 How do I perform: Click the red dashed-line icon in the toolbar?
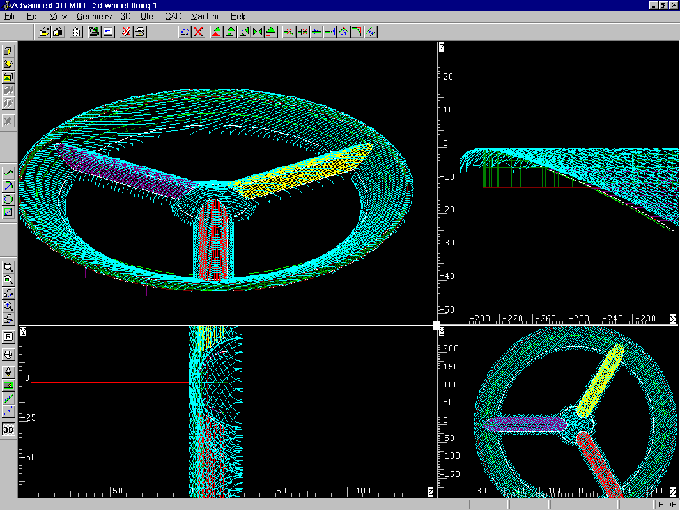pyautogui.click(x=288, y=32)
